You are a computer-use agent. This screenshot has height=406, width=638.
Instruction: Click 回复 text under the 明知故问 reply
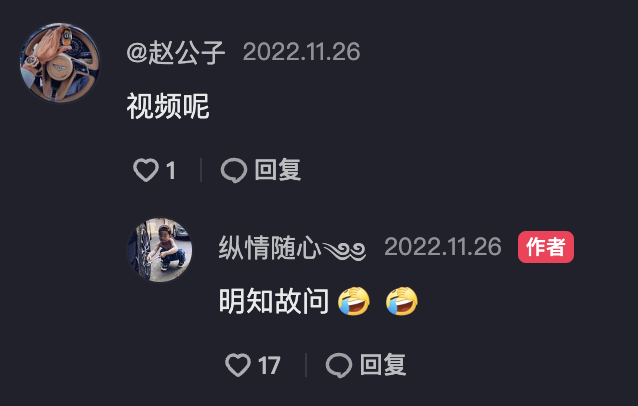(x=383, y=365)
